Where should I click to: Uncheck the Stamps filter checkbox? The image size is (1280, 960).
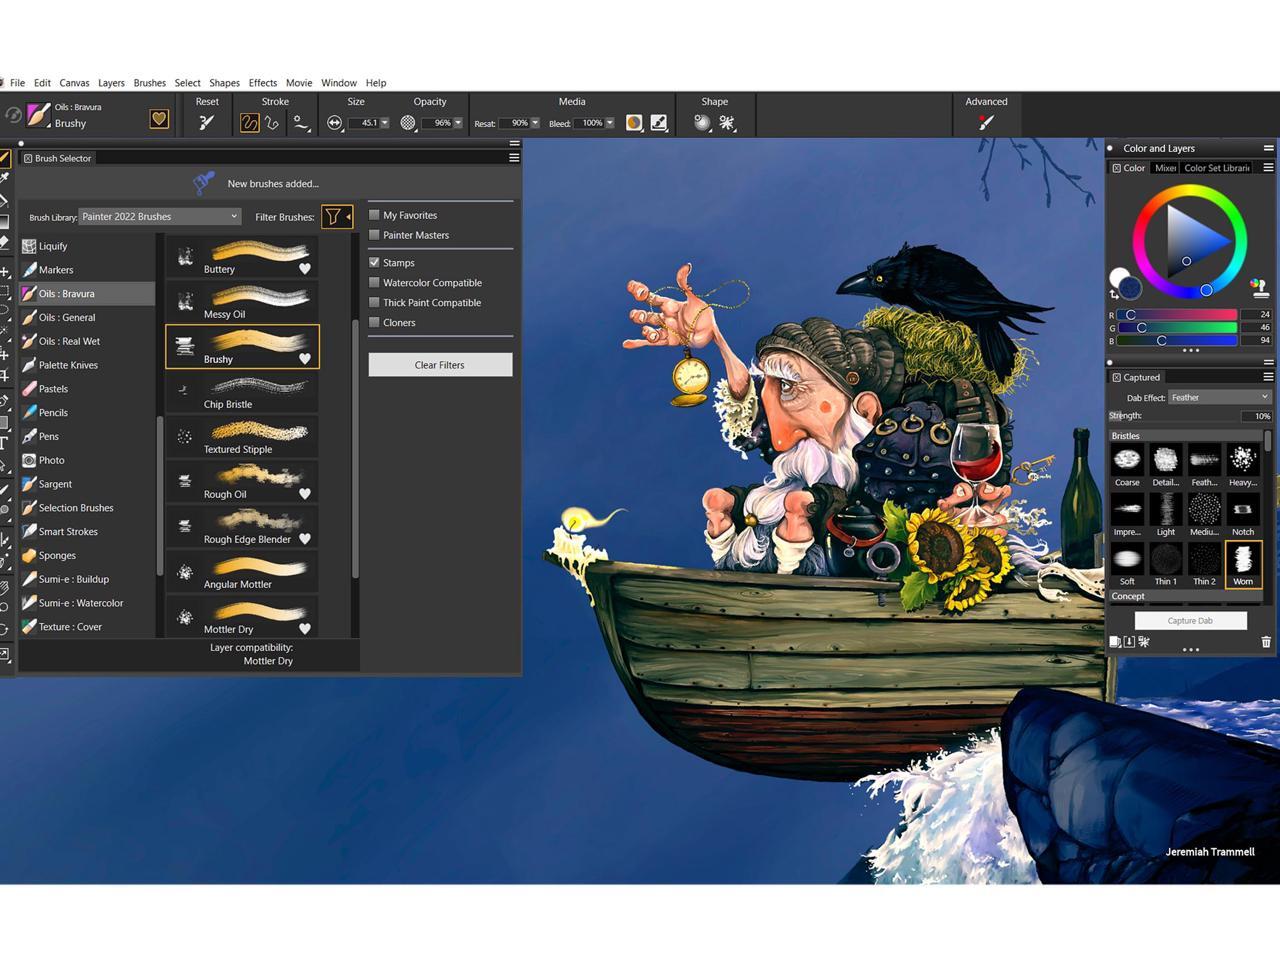click(x=375, y=263)
